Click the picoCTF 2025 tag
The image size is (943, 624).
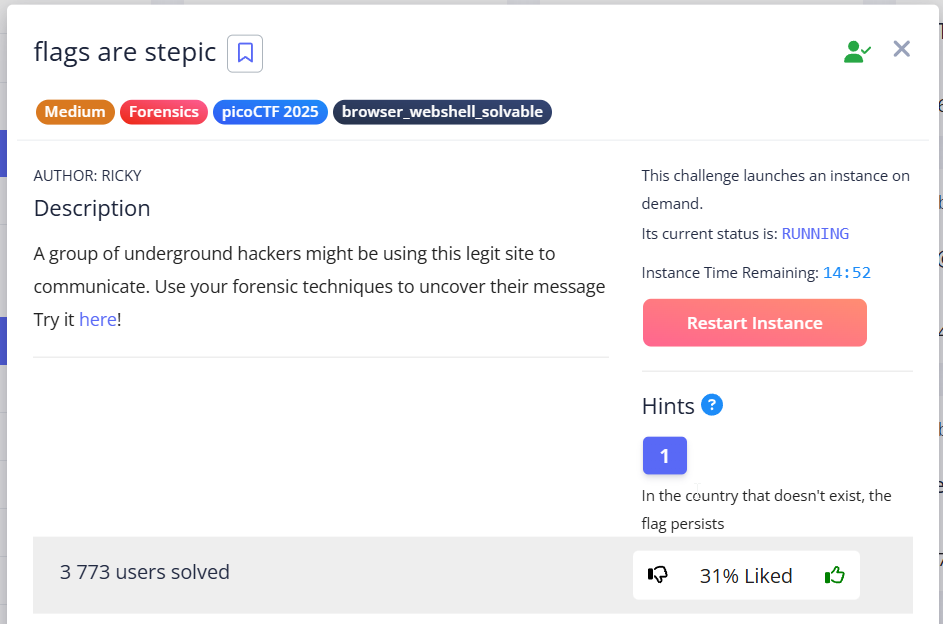click(270, 112)
